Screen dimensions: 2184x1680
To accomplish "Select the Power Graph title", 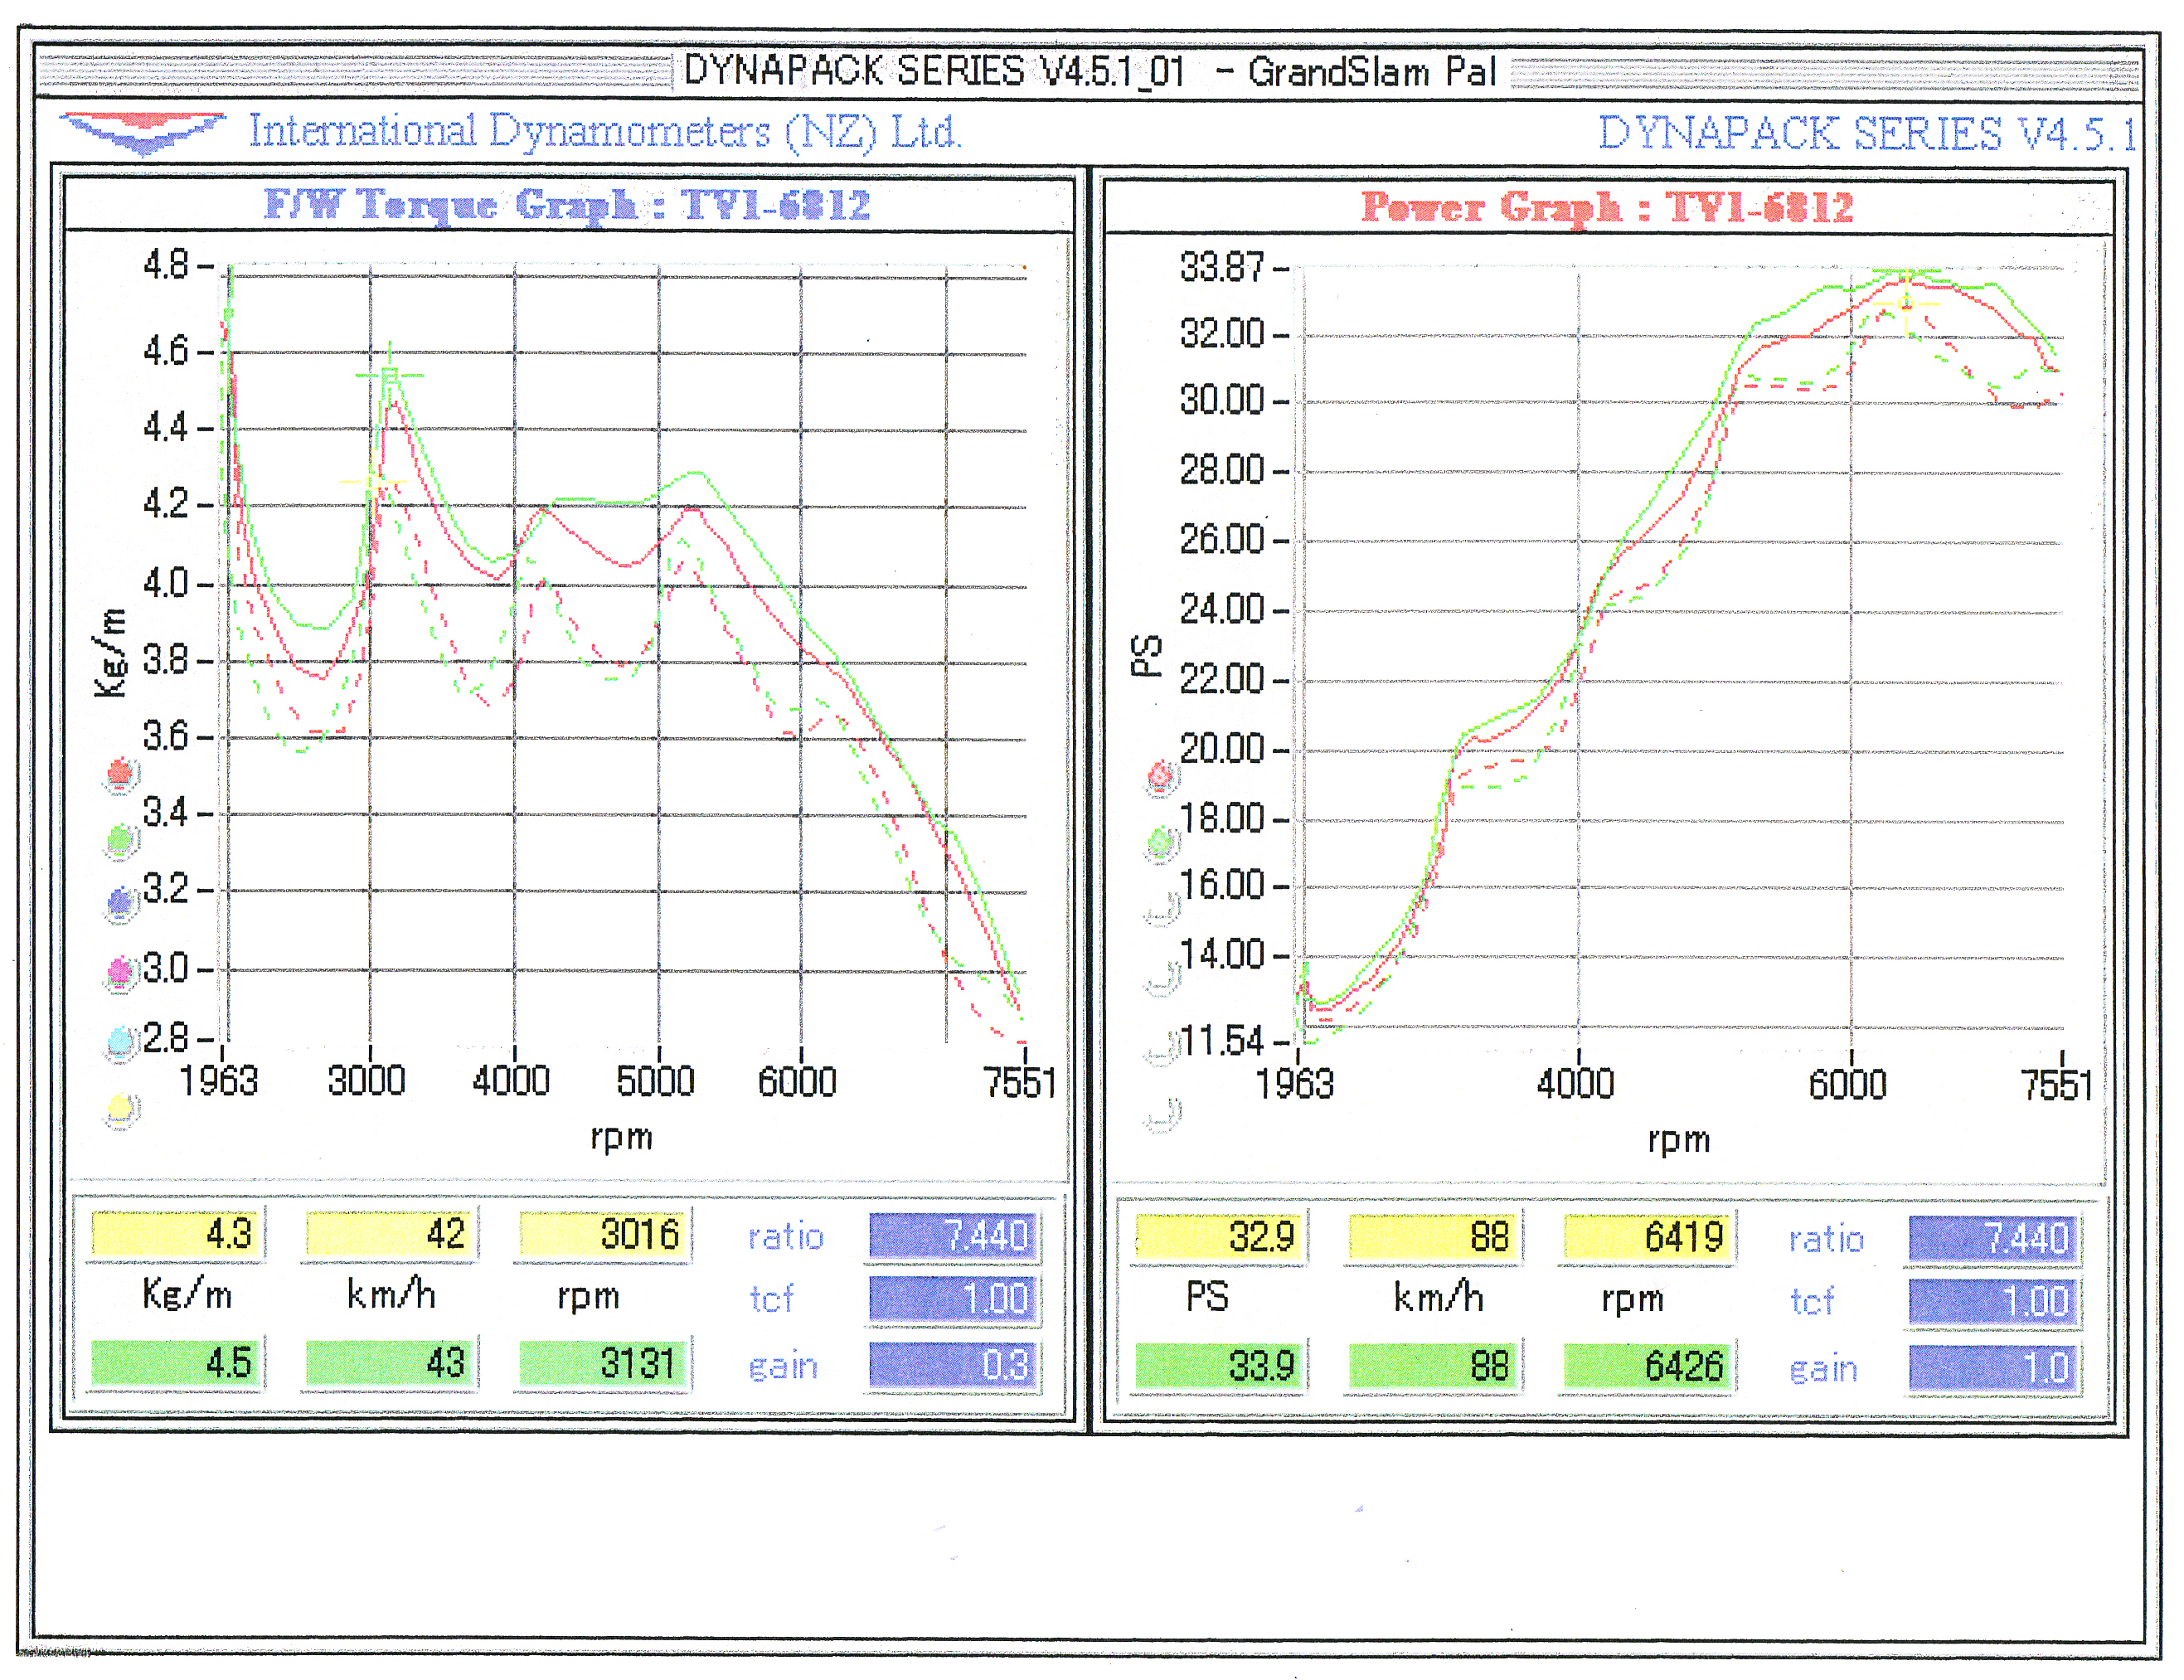I will (x=1607, y=207).
